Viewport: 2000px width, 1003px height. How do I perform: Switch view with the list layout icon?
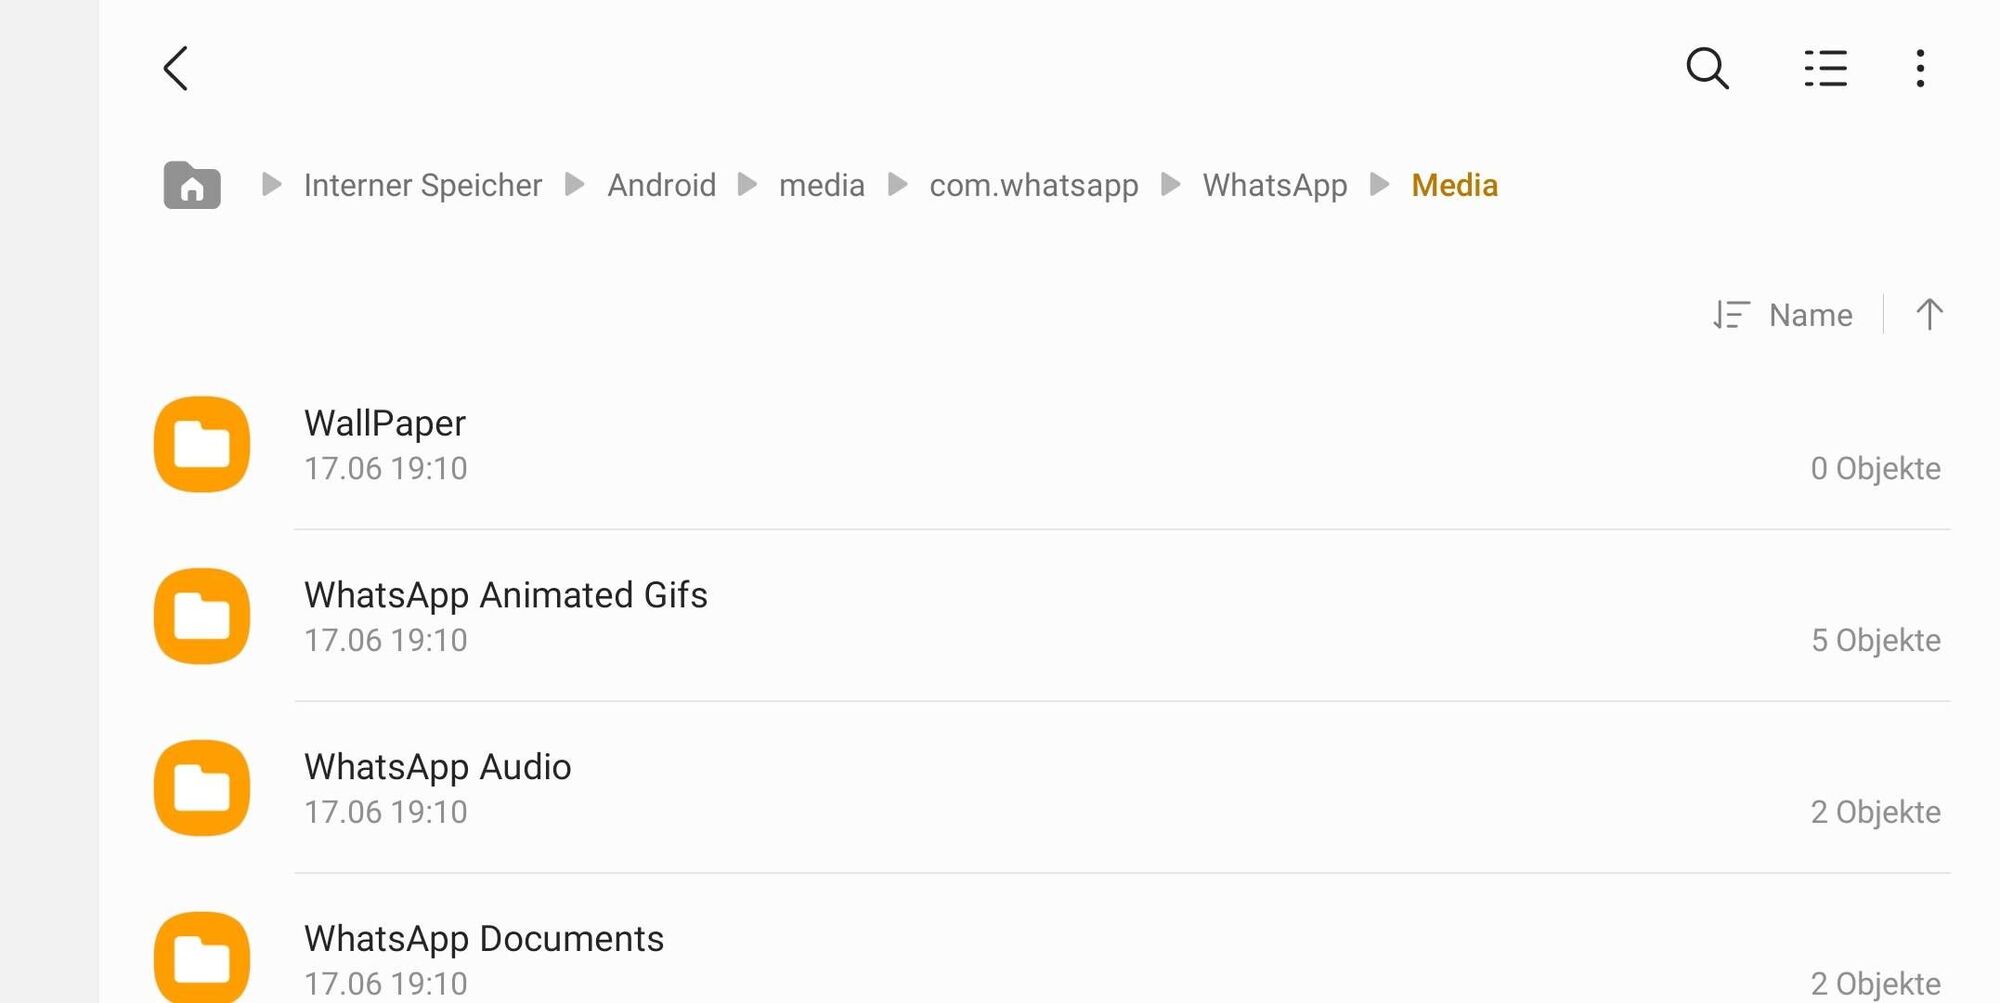click(1825, 69)
